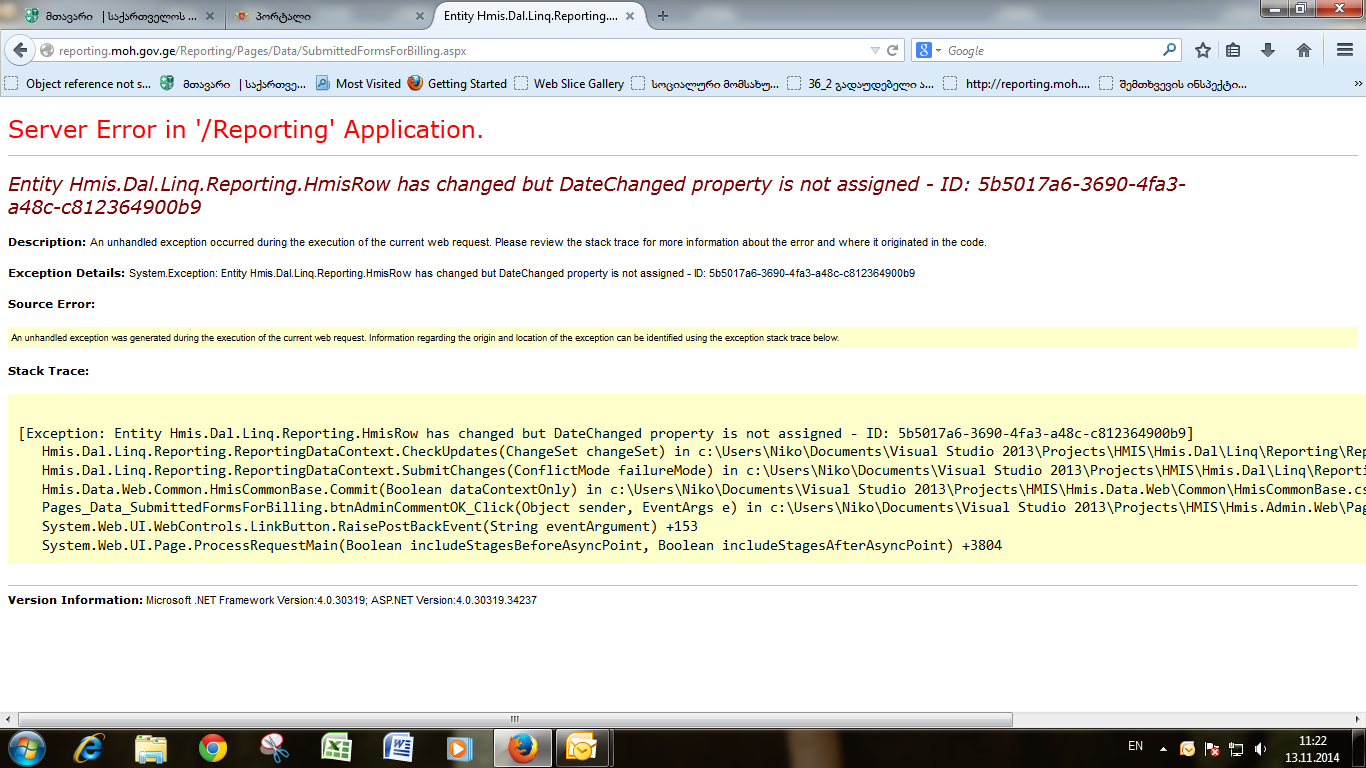Go to the Firefox Home page icon
This screenshot has height=768, width=1366.
[1303, 50]
